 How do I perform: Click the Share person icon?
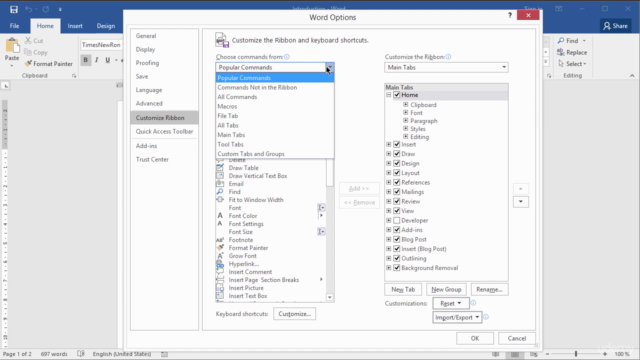click(x=607, y=26)
